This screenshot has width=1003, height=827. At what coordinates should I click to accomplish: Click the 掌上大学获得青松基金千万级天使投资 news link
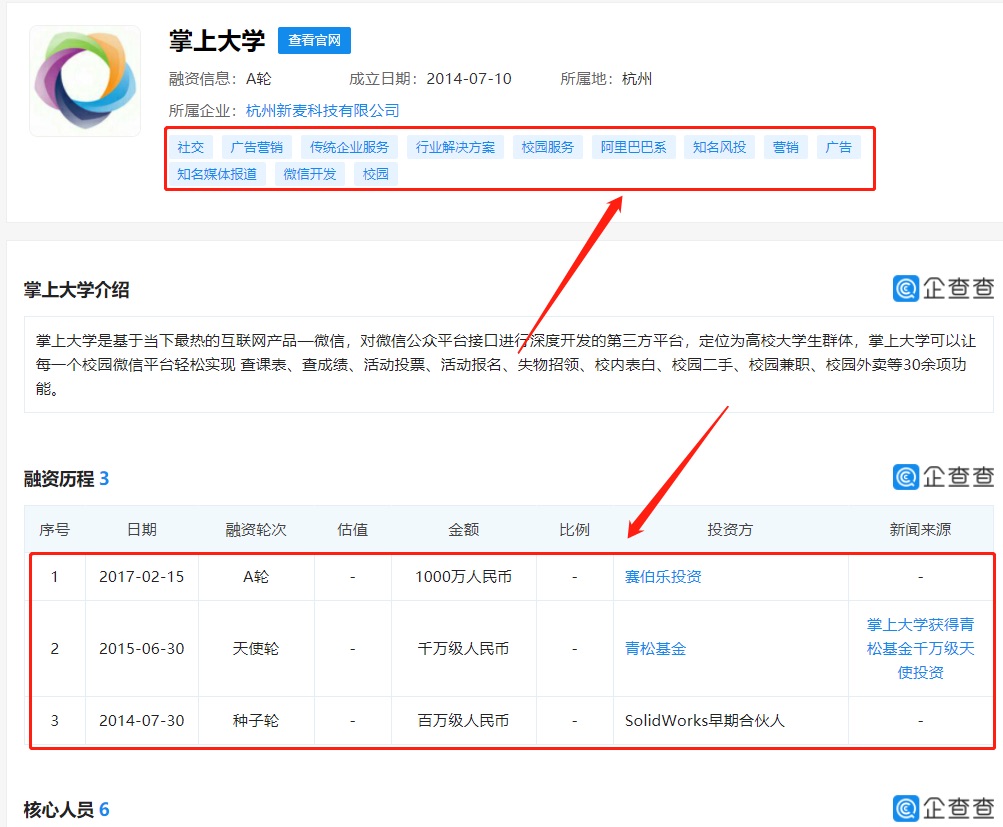(922, 648)
